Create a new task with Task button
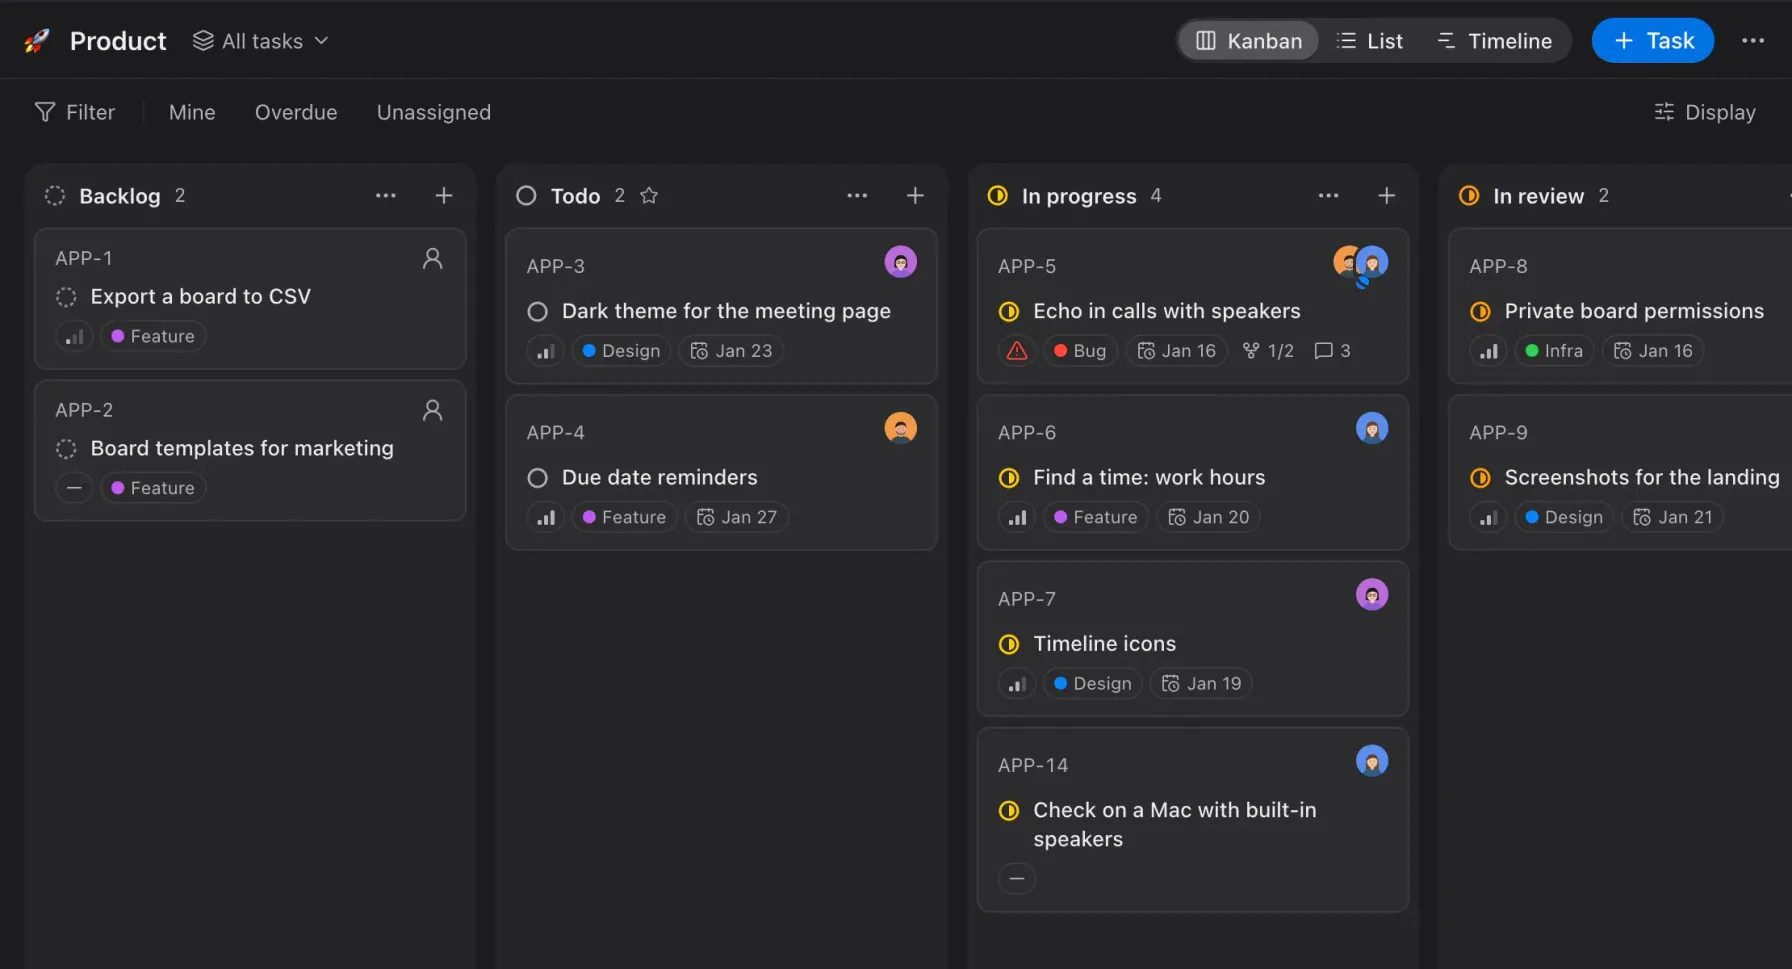 pyautogui.click(x=1652, y=41)
